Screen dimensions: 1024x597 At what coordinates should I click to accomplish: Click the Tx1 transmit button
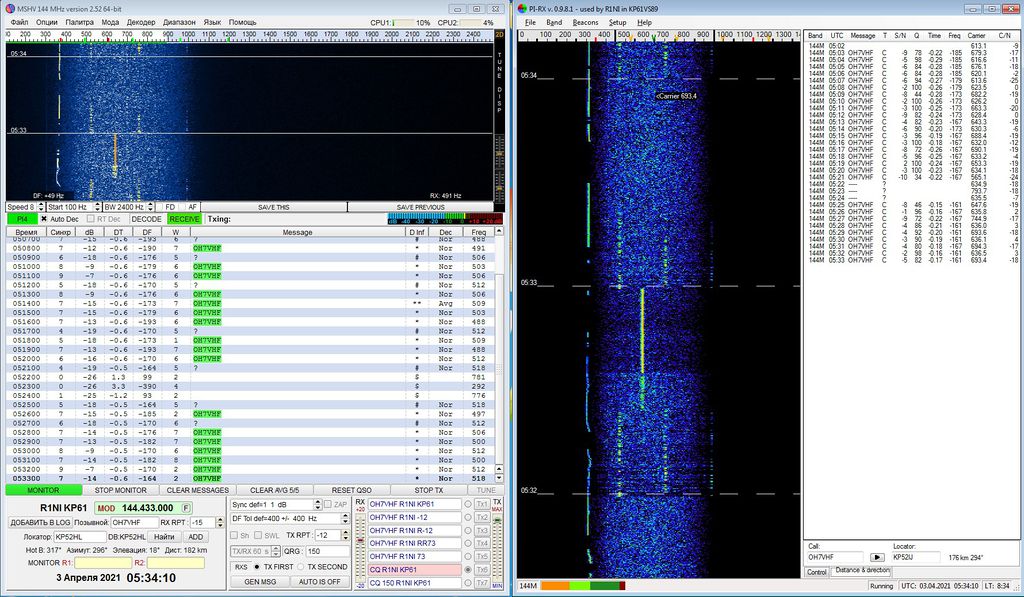482,504
